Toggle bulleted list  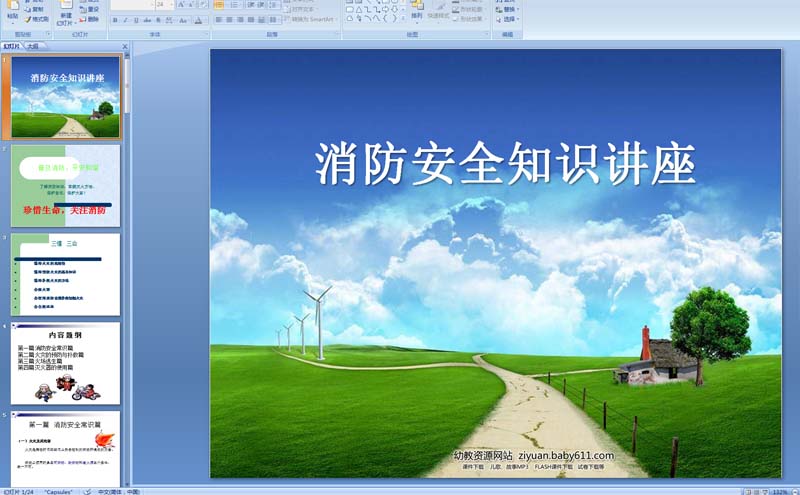coord(219,5)
